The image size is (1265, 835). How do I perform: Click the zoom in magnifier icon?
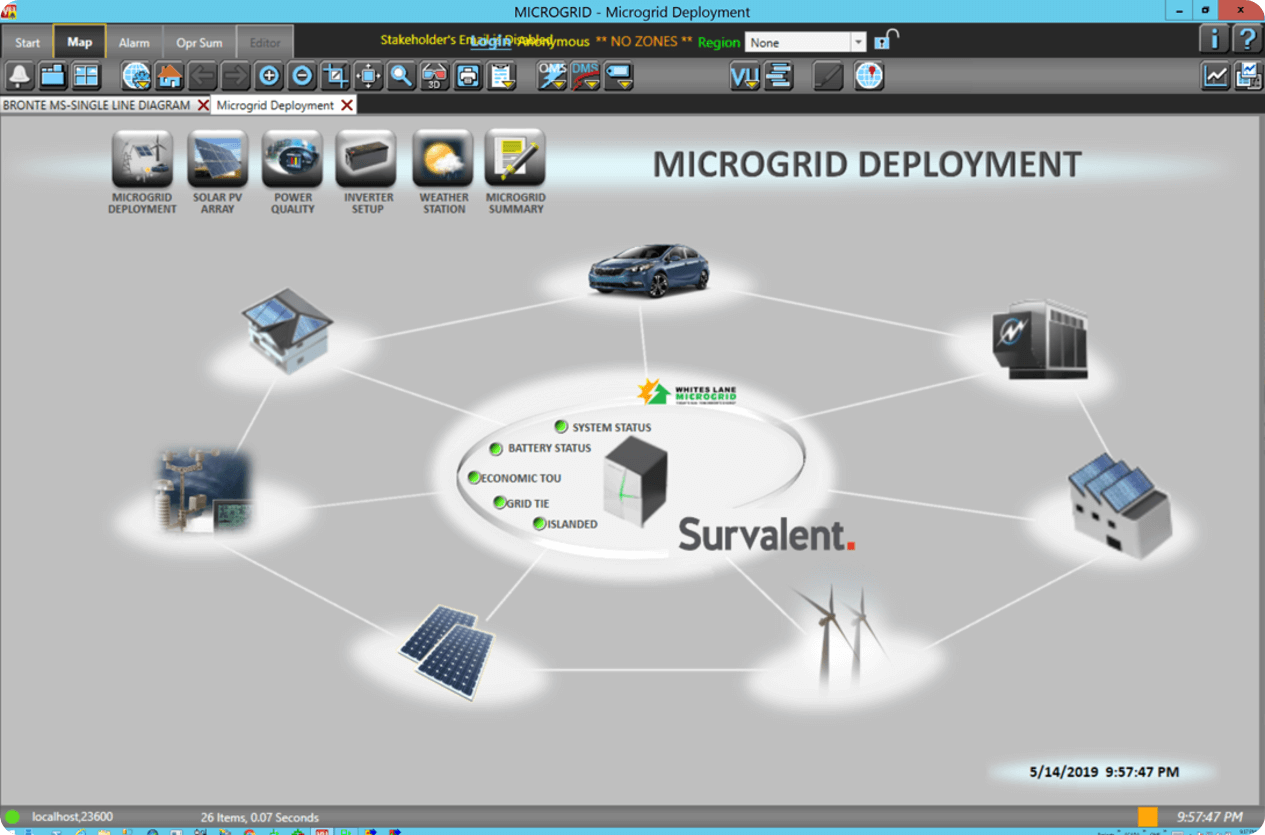pos(268,76)
